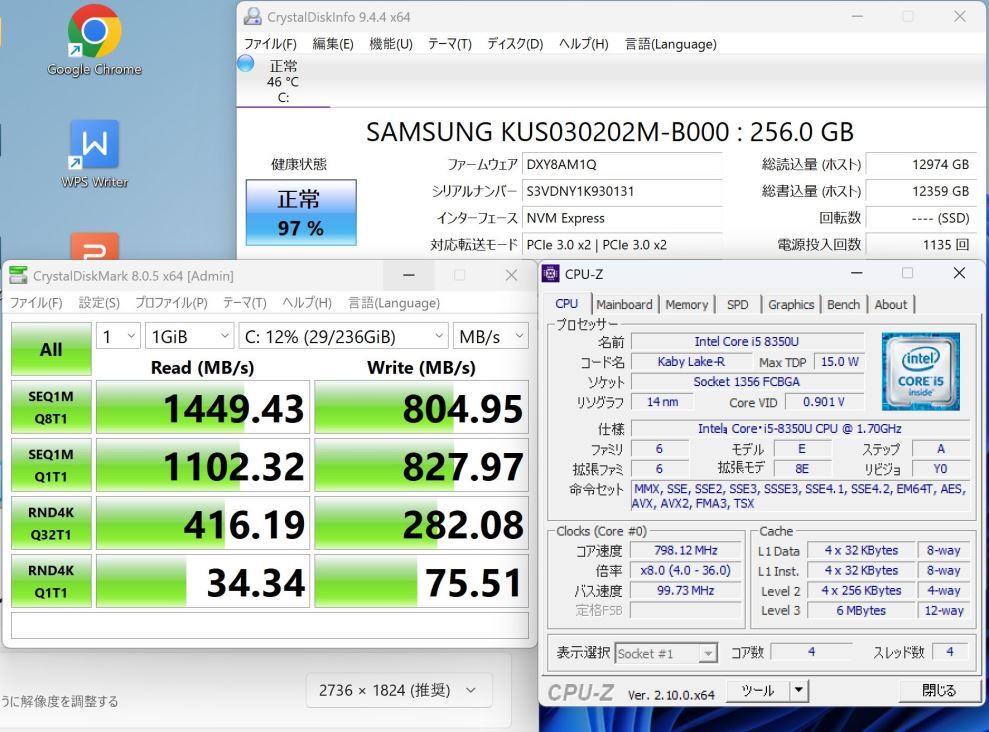This screenshot has width=989, height=732.
Task: Switch to the SPD tab in CPU-Z
Action: [737, 305]
